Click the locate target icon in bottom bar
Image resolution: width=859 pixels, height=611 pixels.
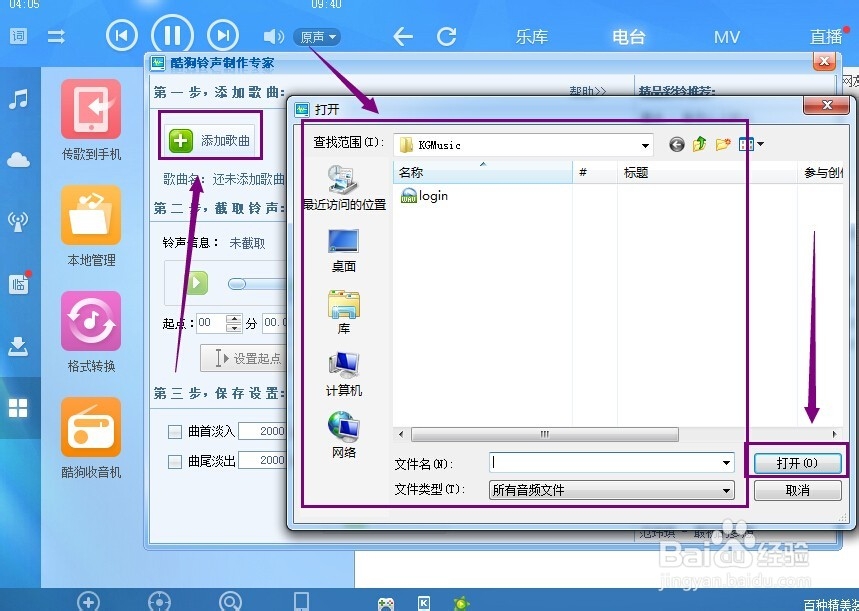159,602
